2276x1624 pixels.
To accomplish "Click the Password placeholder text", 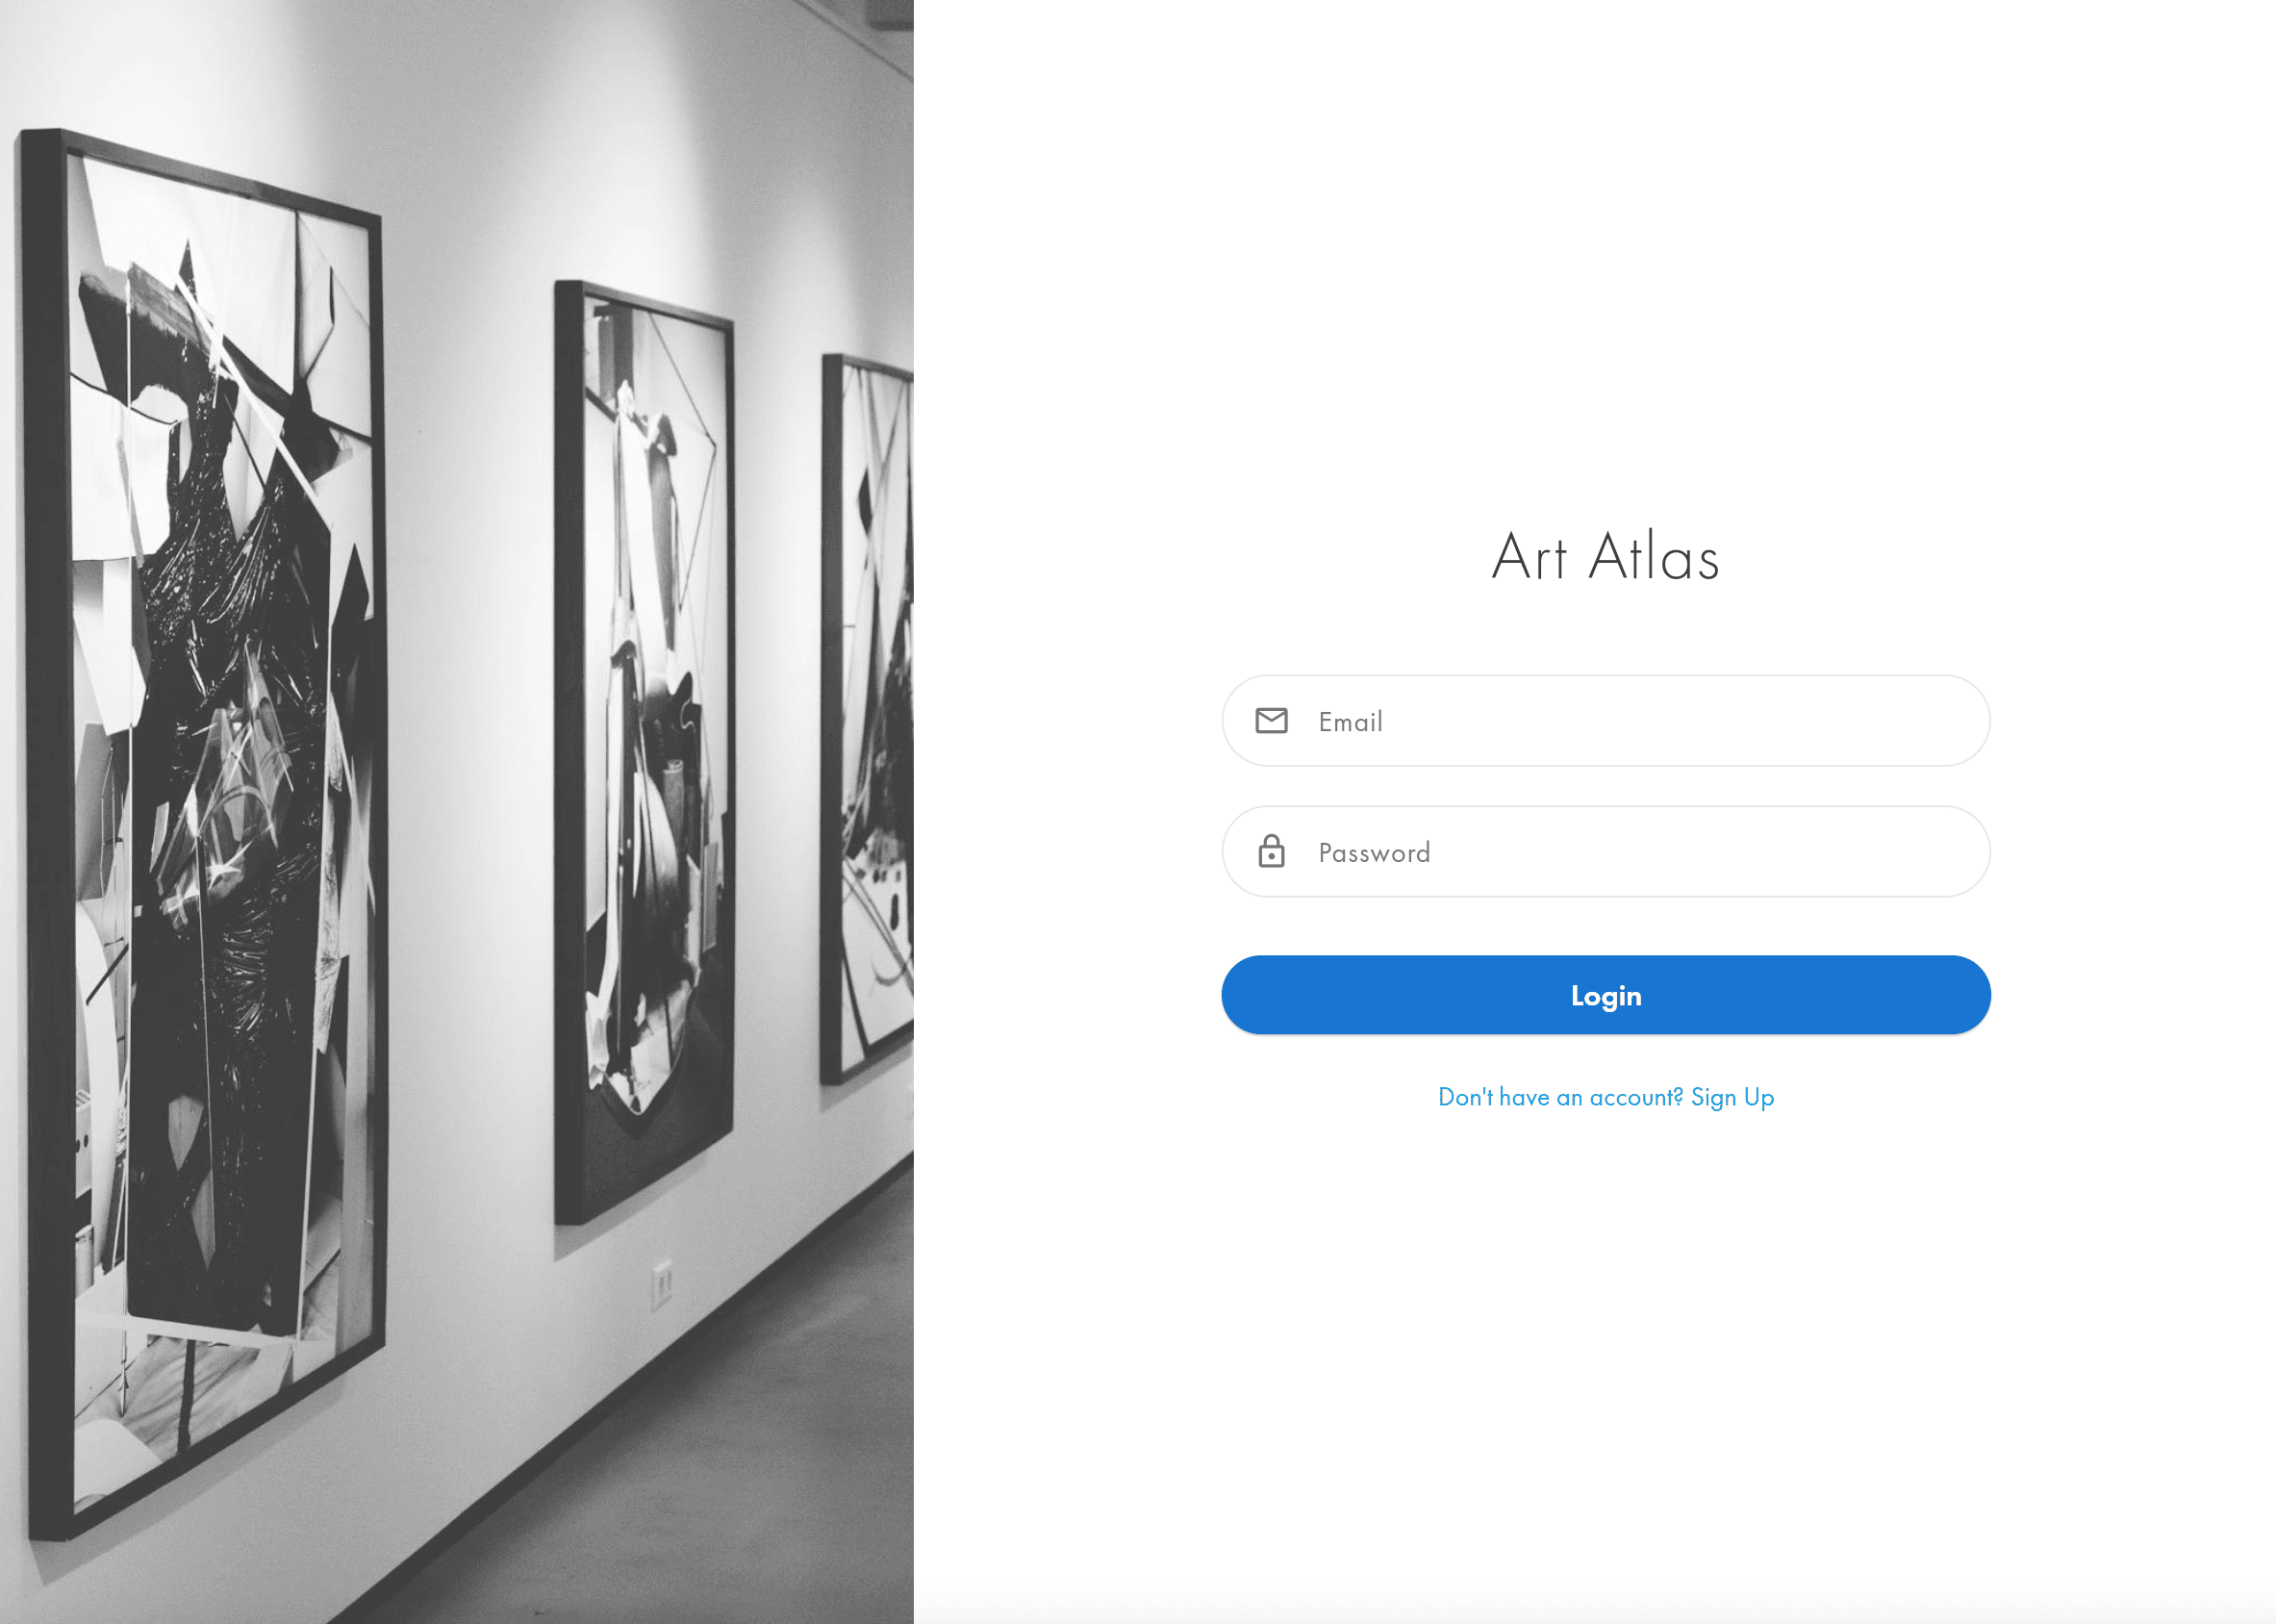I will pos(1374,853).
